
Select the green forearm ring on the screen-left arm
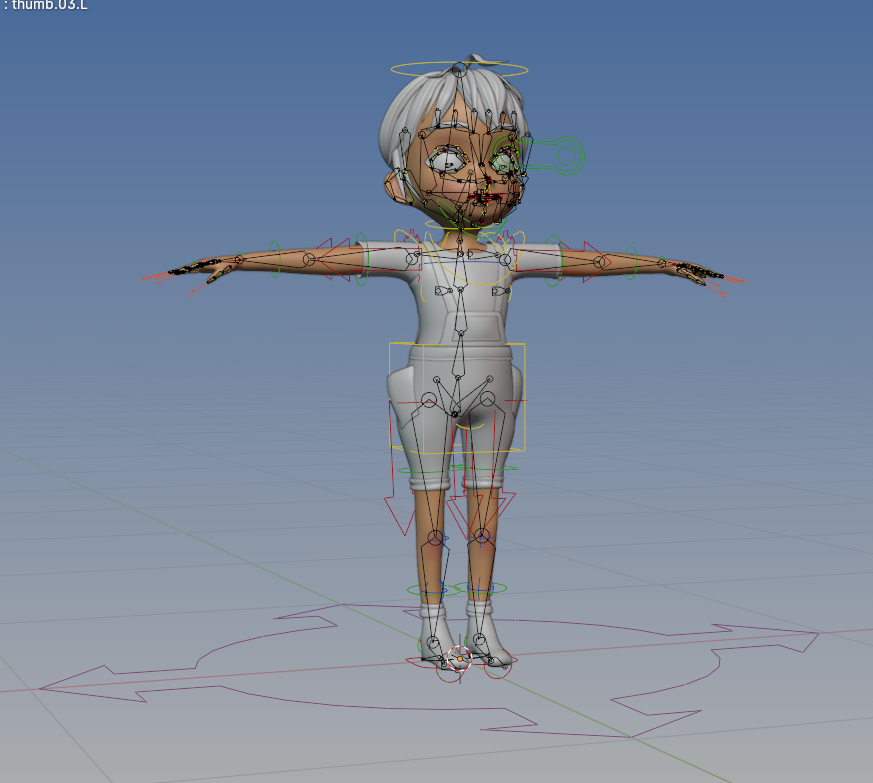[274, 260]
